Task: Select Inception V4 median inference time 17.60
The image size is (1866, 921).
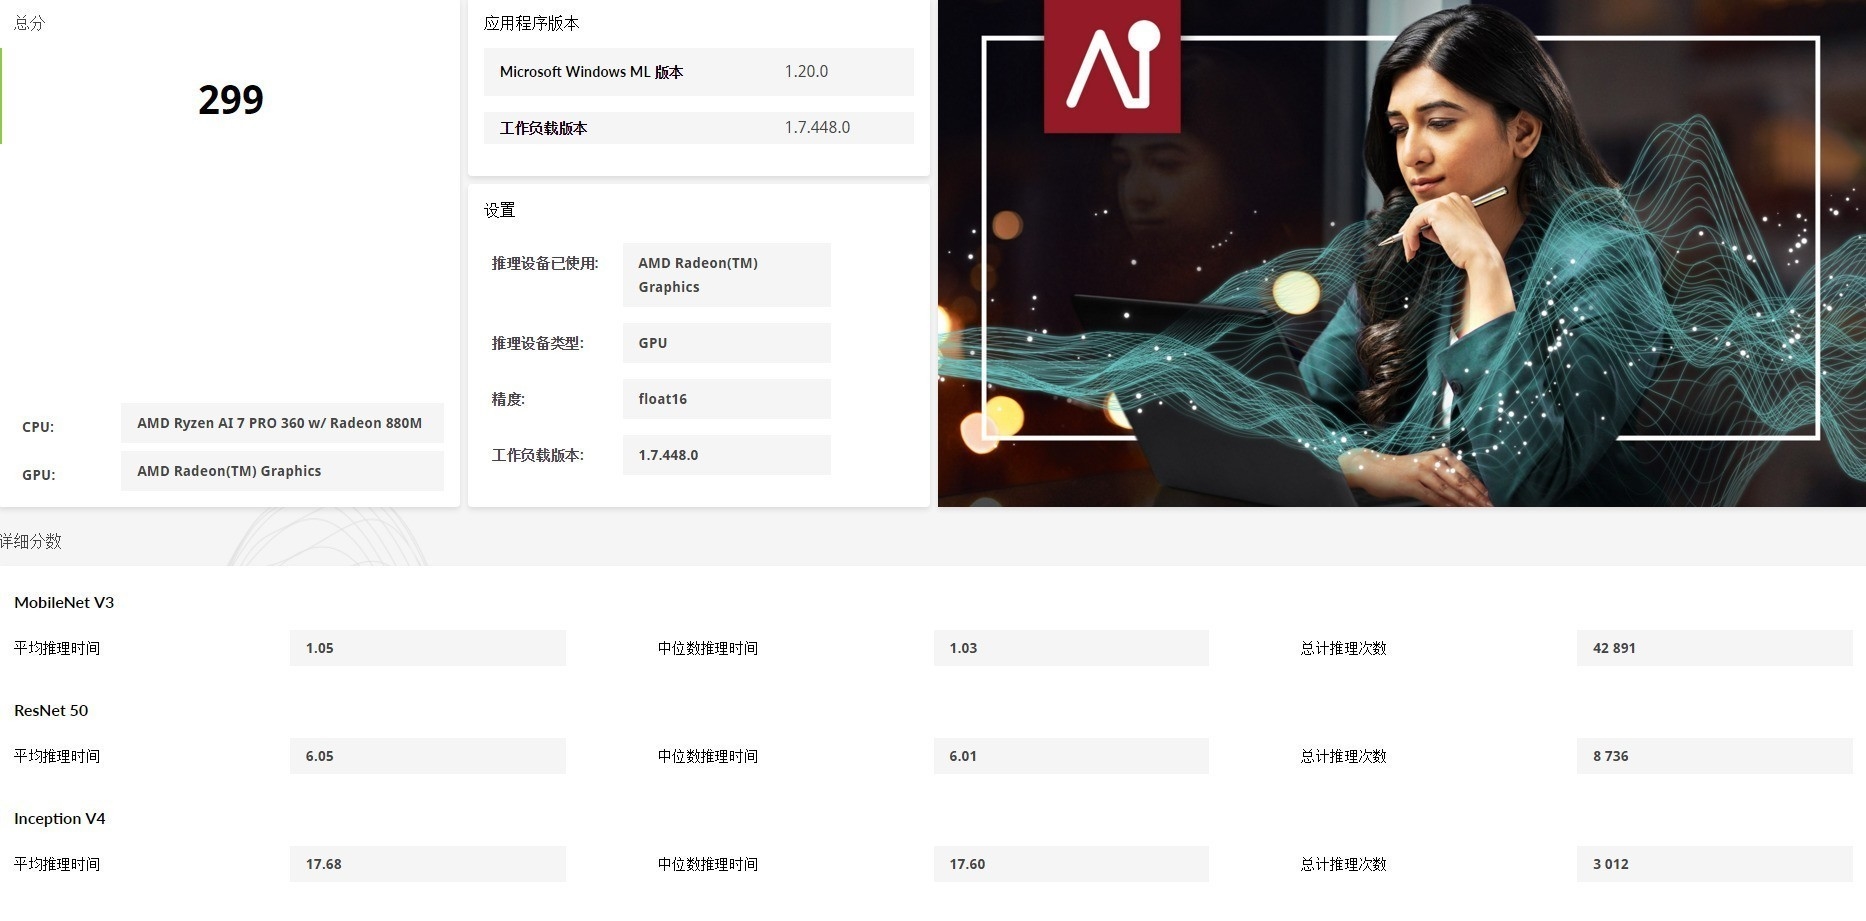Action: 1070,864
